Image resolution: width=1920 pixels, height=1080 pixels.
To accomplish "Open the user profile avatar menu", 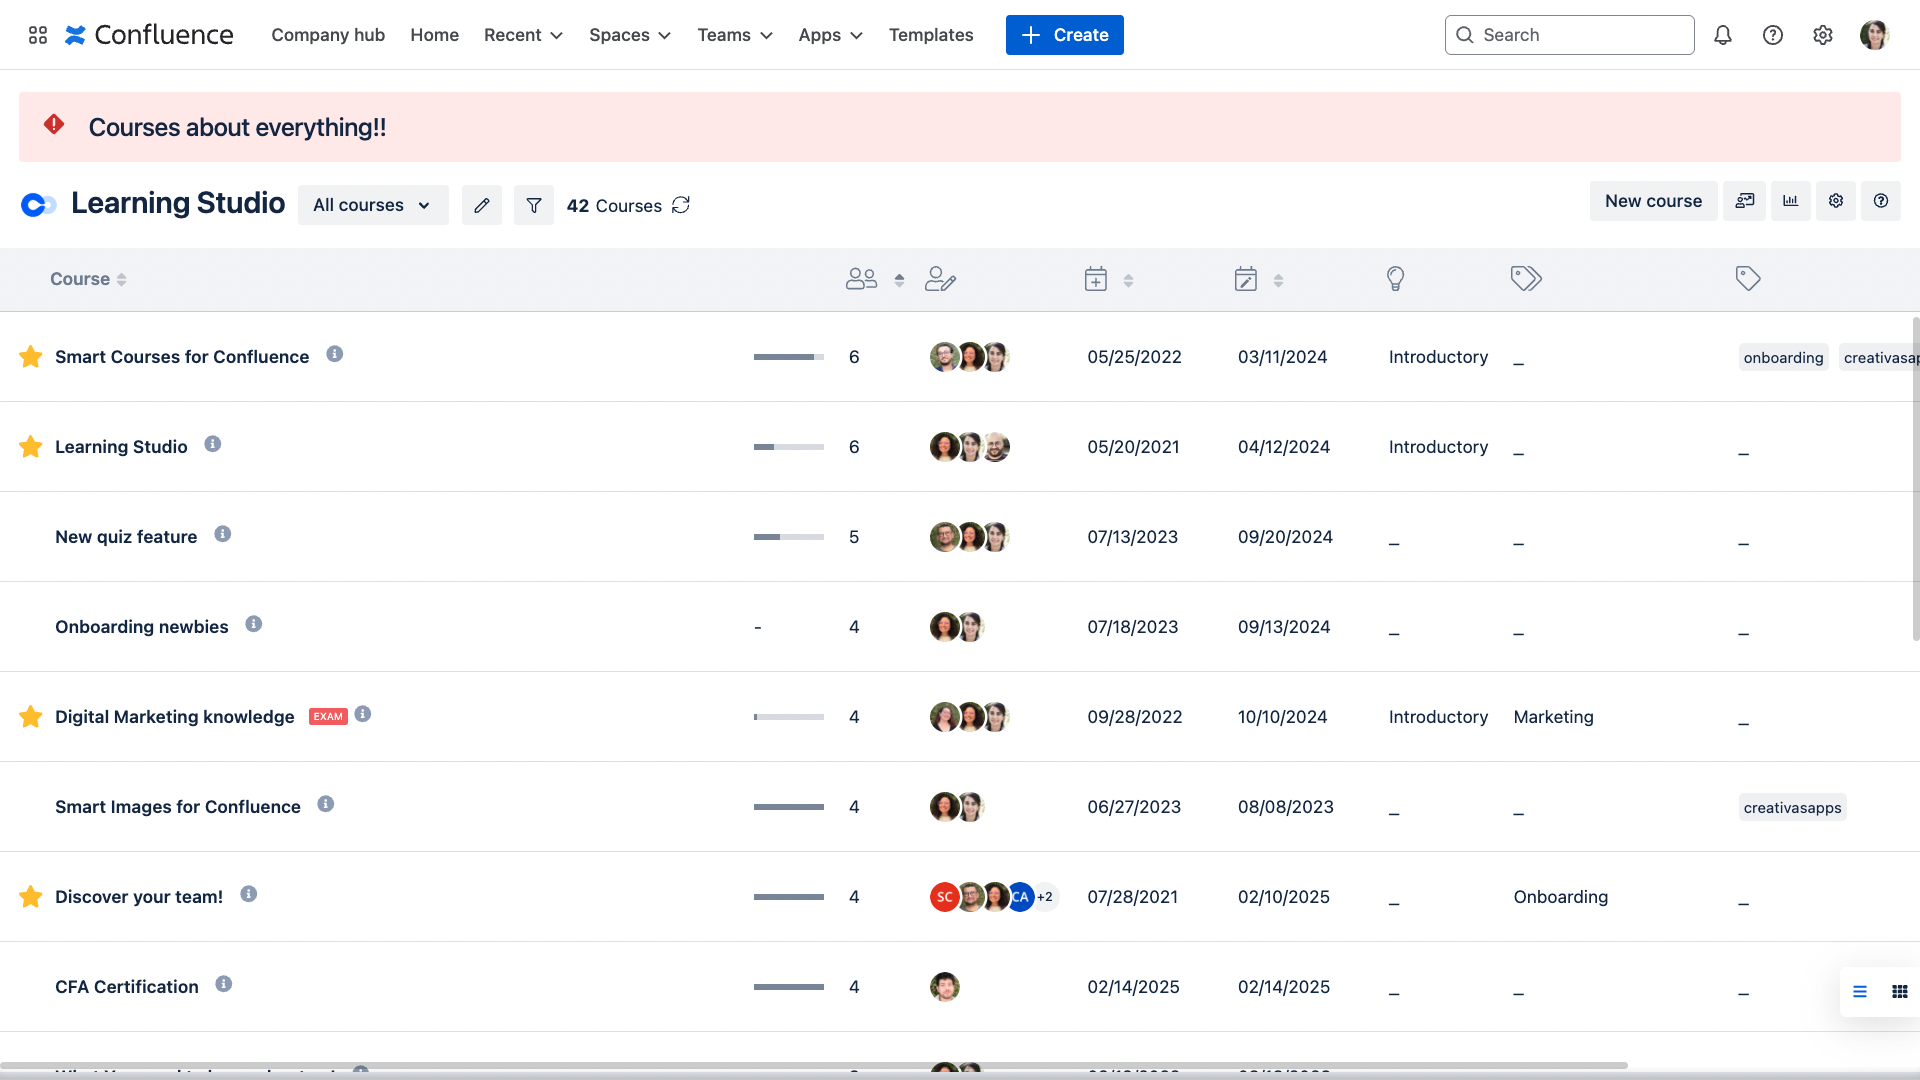I will pyautogui.click(x=1874, y=35).
